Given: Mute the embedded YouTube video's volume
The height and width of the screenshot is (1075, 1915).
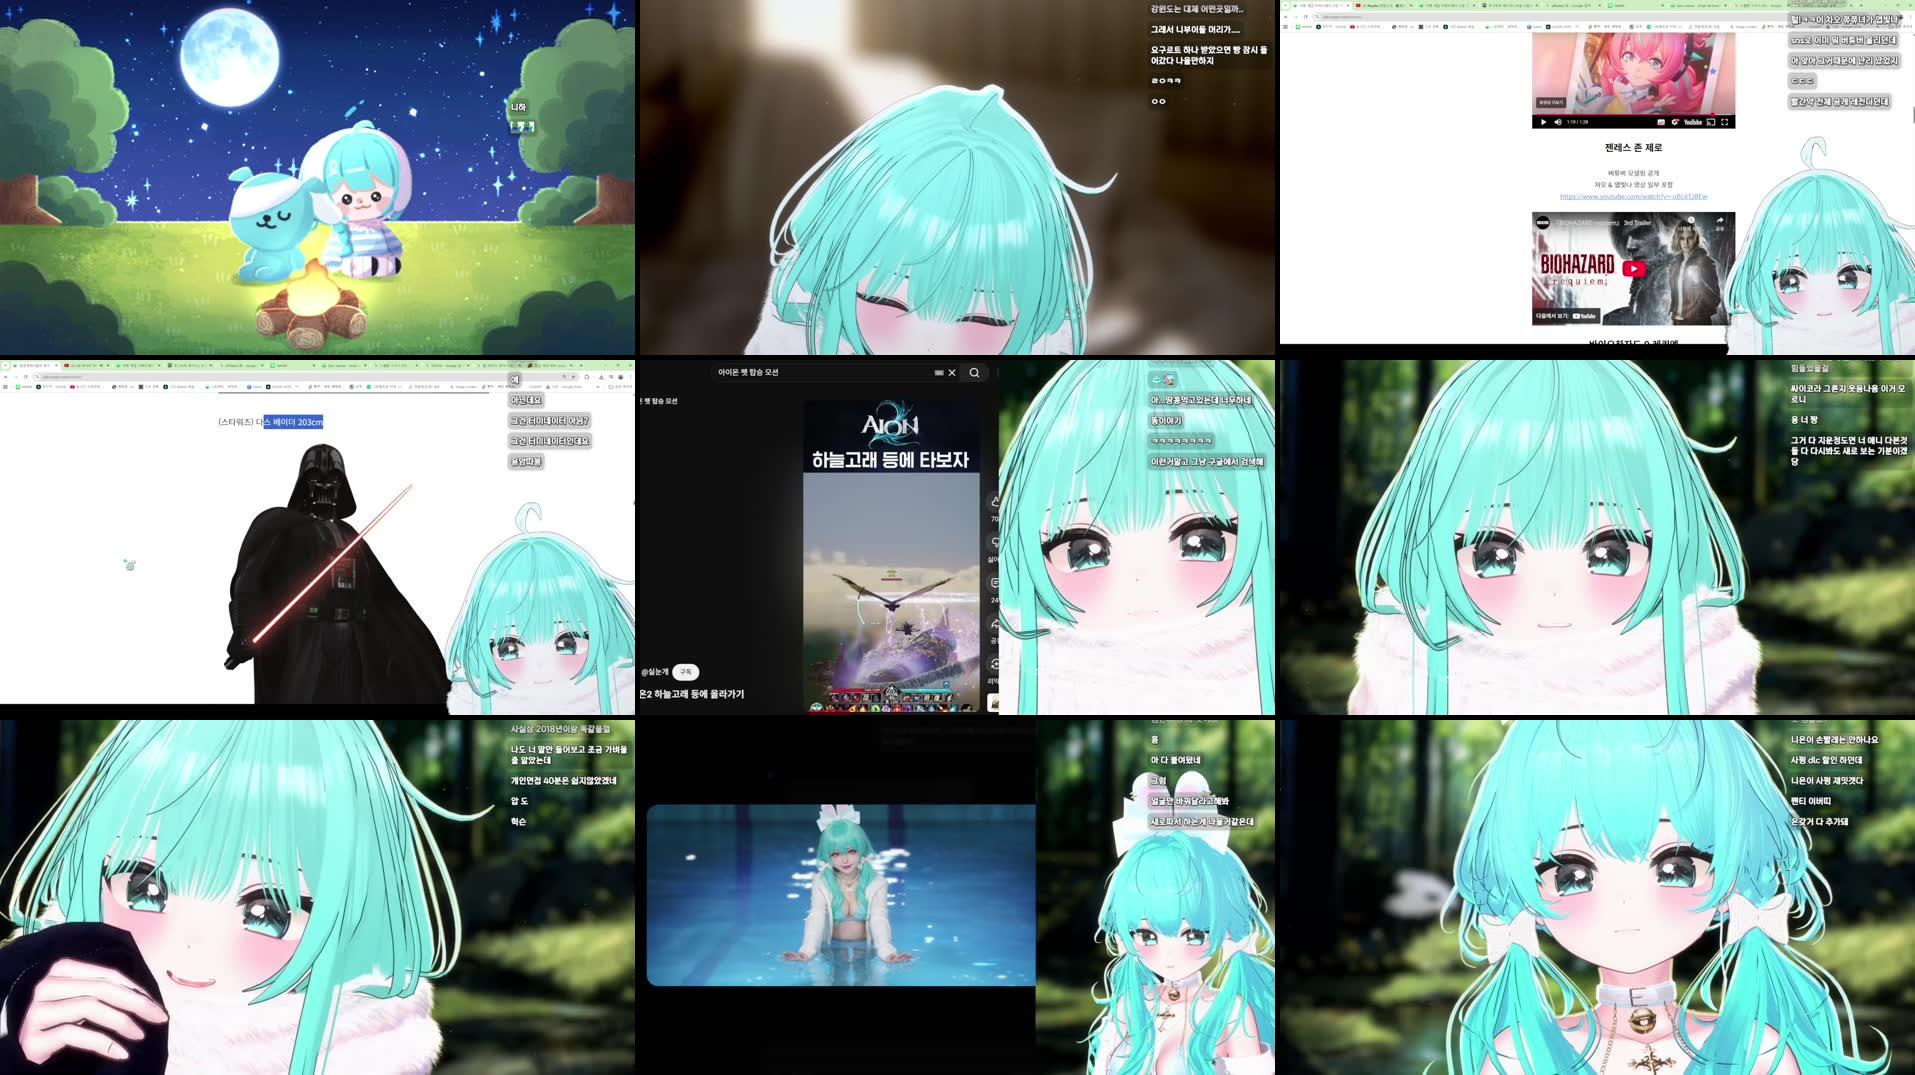Looking at the screenshot, I should coord(1559,122).
